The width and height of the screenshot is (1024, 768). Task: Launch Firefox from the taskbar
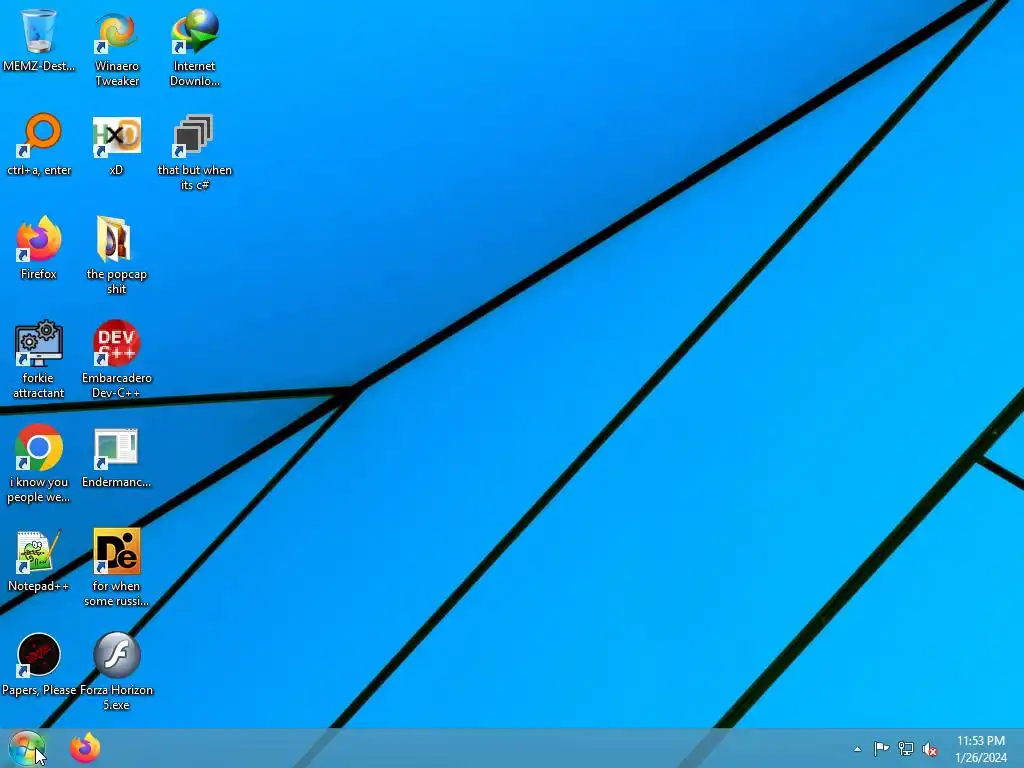86,748
